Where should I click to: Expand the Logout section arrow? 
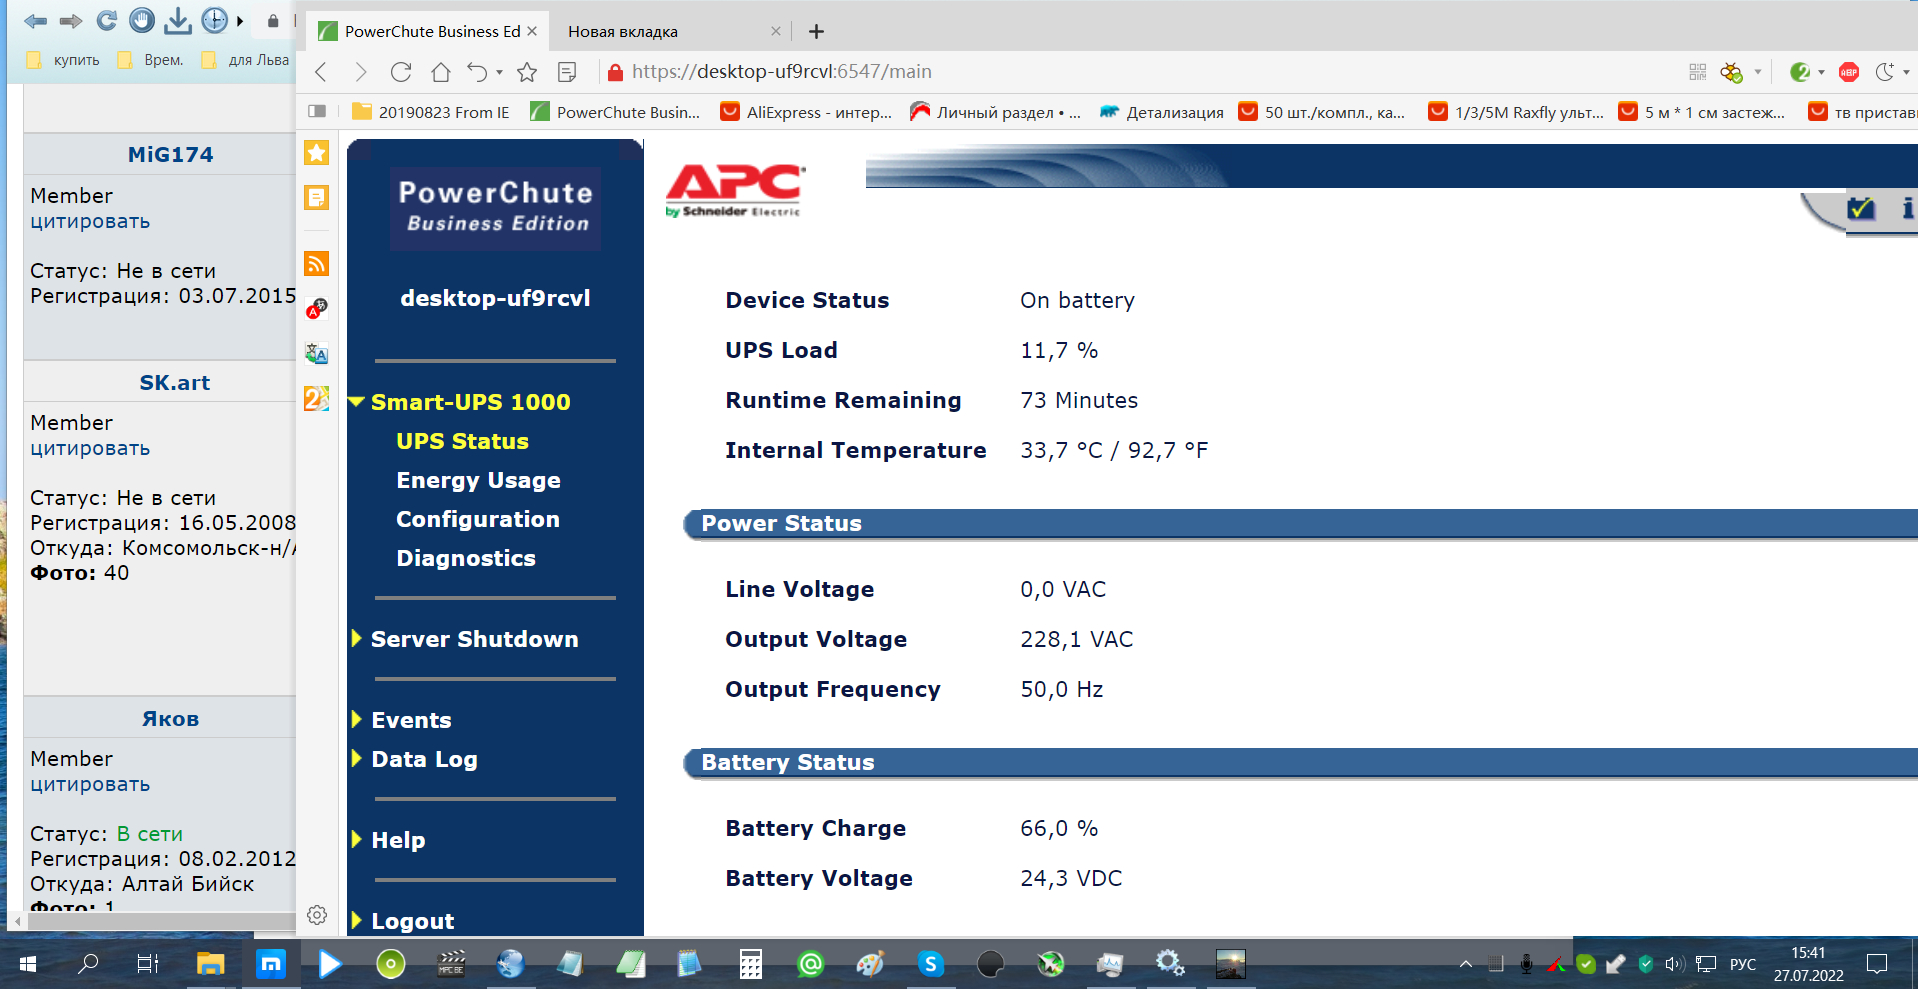click(356, 921)
